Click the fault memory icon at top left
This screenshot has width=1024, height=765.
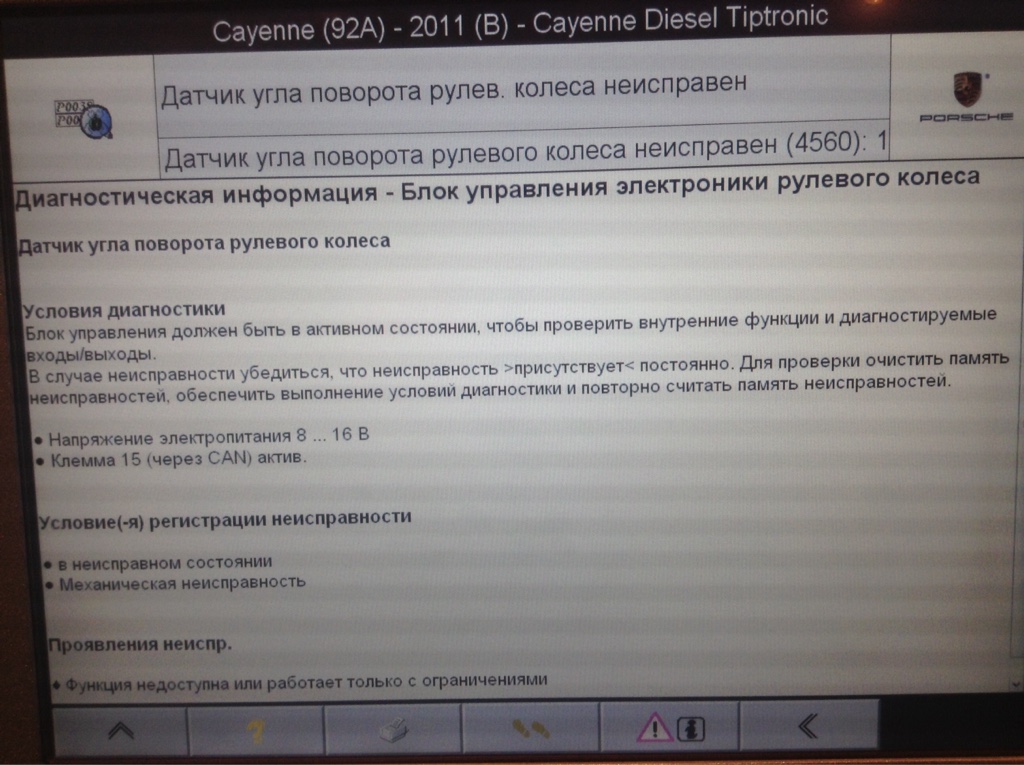click(x=81, y=118)
